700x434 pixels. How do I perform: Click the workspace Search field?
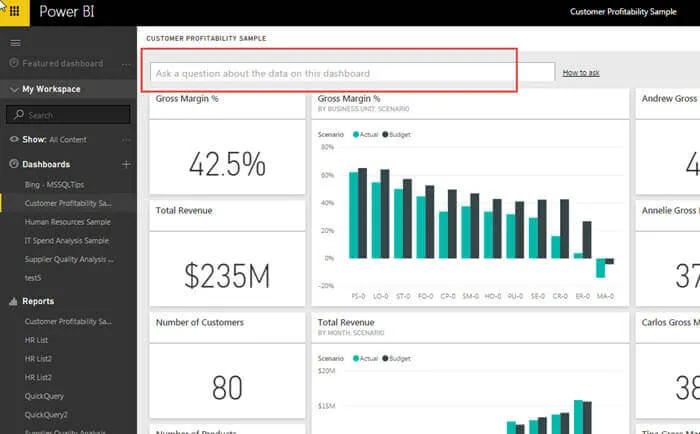pyautogui.click(x=68, y=115)
